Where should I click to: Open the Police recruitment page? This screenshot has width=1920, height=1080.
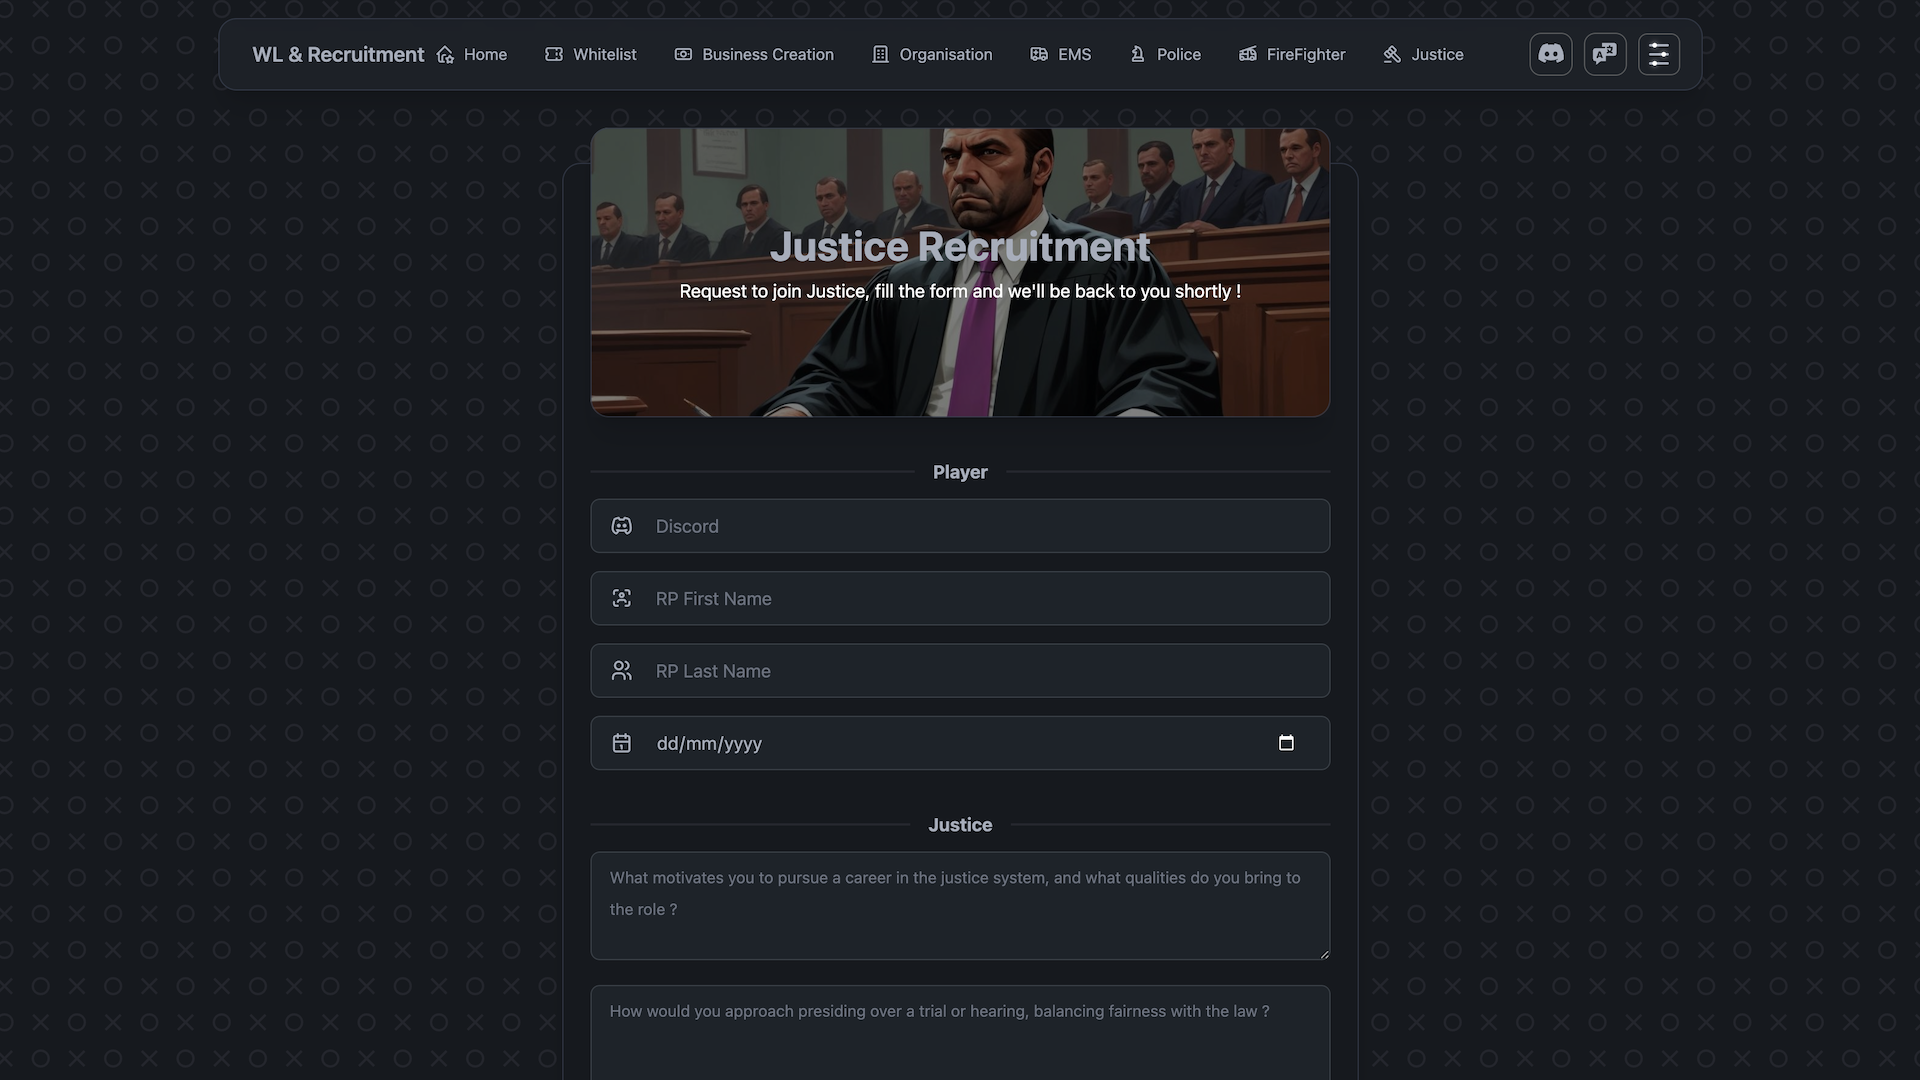(1165, 54)
